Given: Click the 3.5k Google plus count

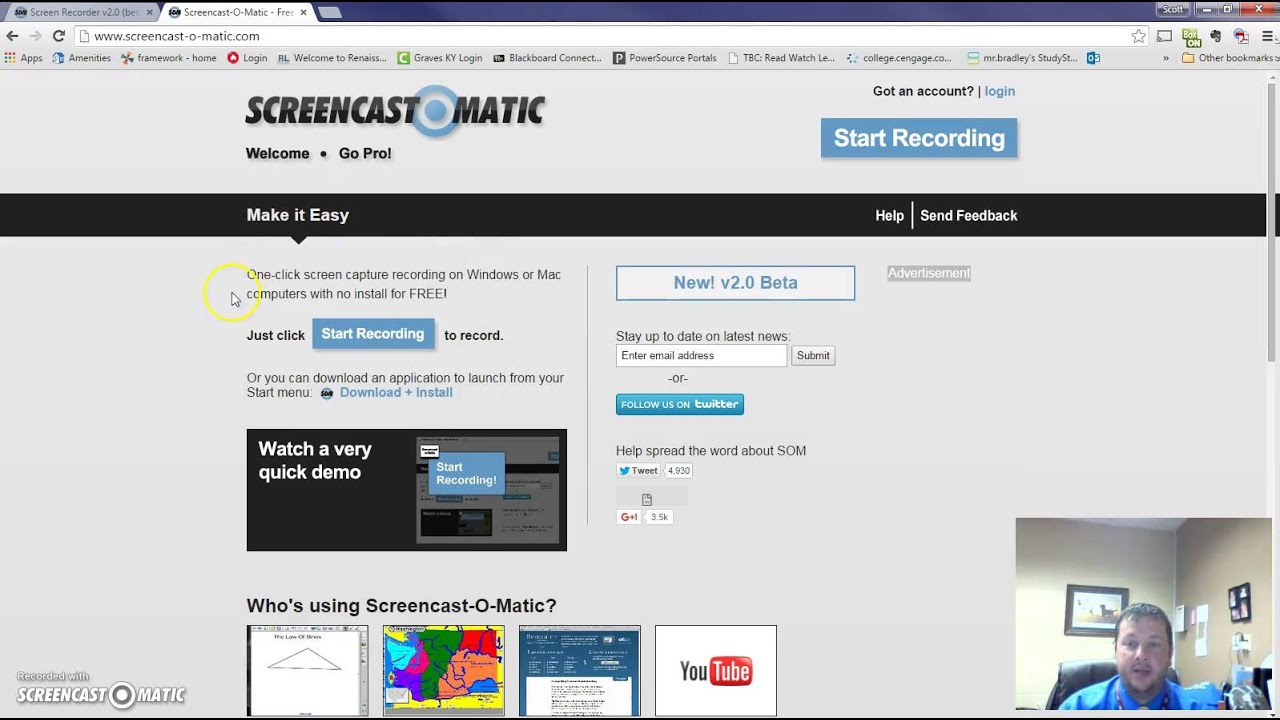Looking at the screenshot, I should pos(659,517).
